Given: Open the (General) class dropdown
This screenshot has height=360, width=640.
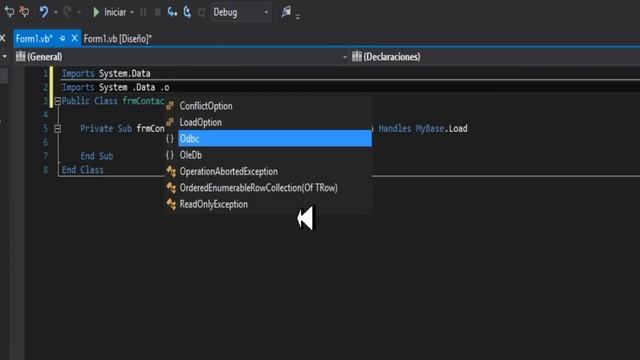Looking at the screenshot, I should click(x=181, y=57).
